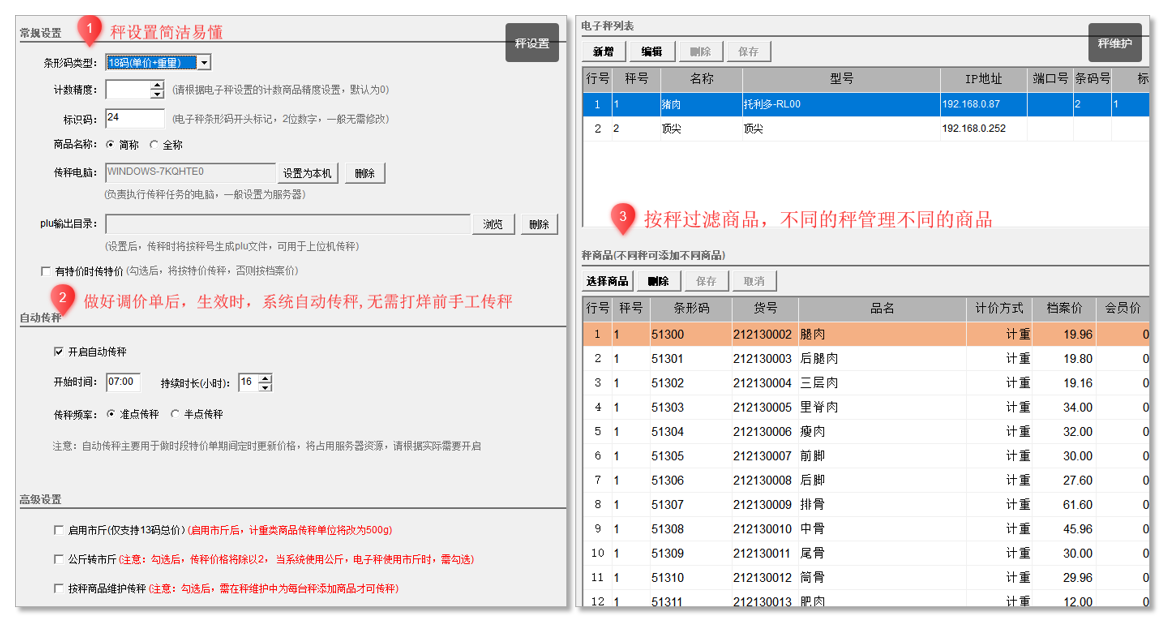Image resolution: width=1160 pixels, height=621 pixels.
Task: Adjust the 持续时长 spinner showing 16
Action: coord(255,382)
